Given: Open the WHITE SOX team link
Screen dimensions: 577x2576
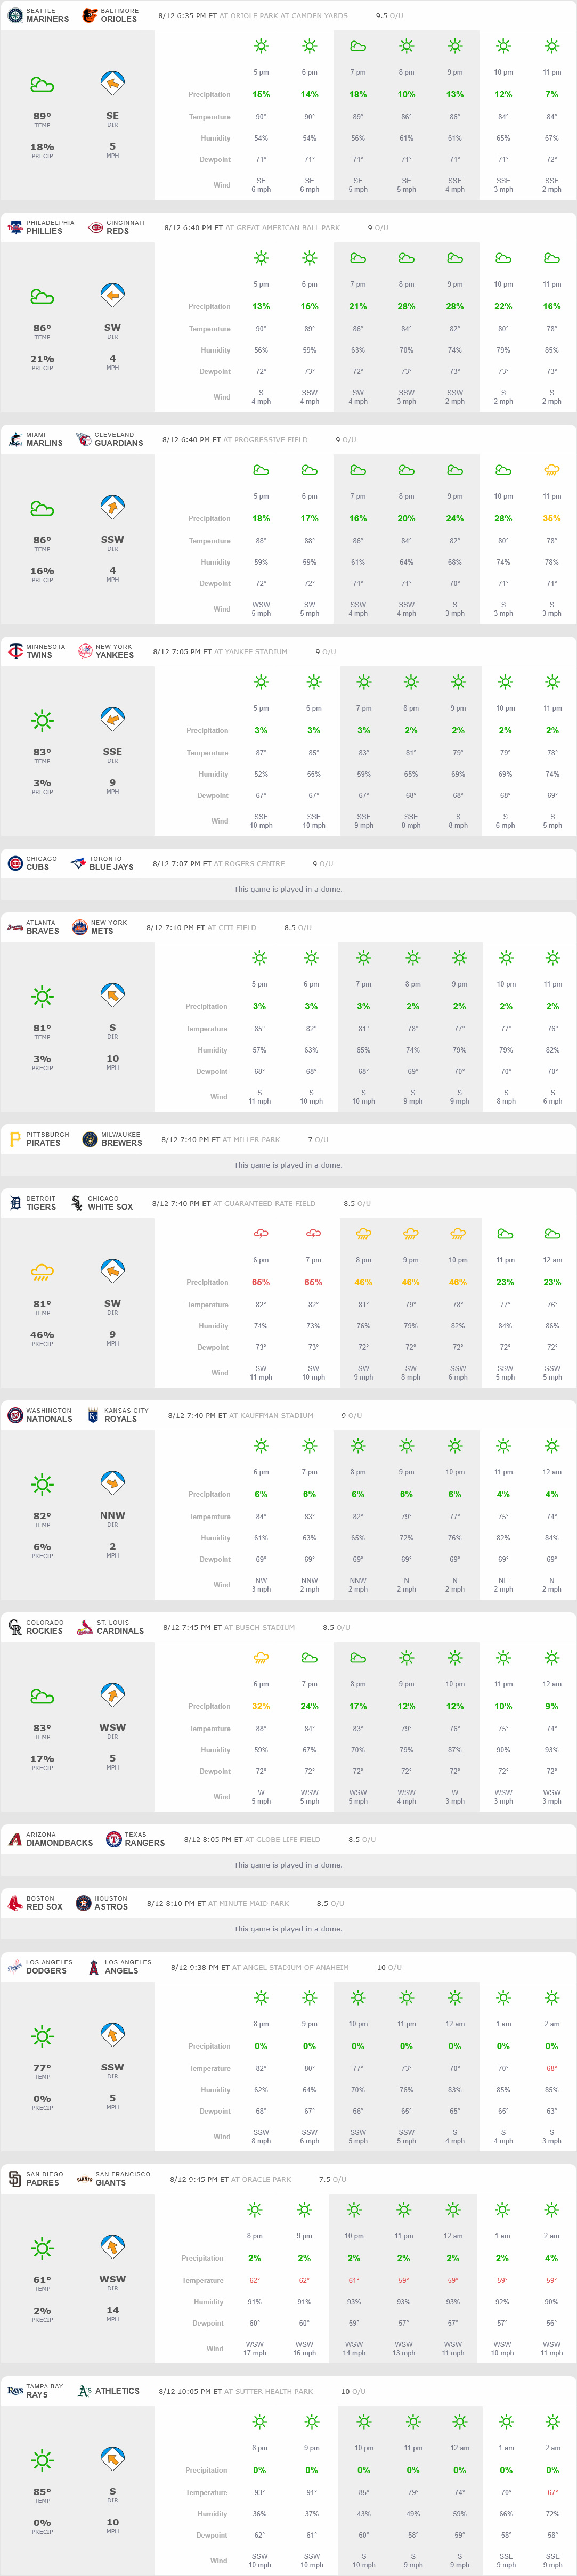Looking at the screenshot, I should point(110,1207).
